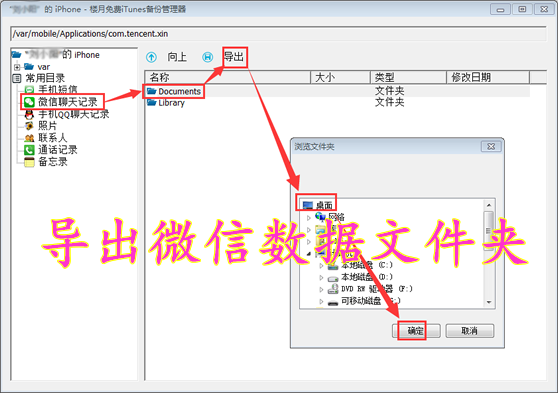Screen dimensions: 558x393
Task: Click the 手机短信 message icon
Action: click(29, 89)
